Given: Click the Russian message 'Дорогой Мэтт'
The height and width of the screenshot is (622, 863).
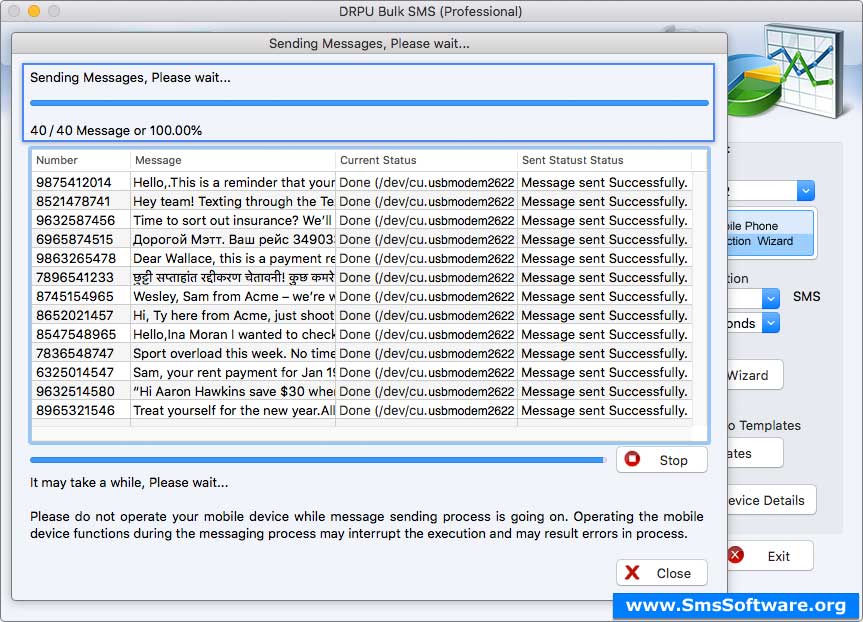Looking at the screenshot, I should coord(233,239).
